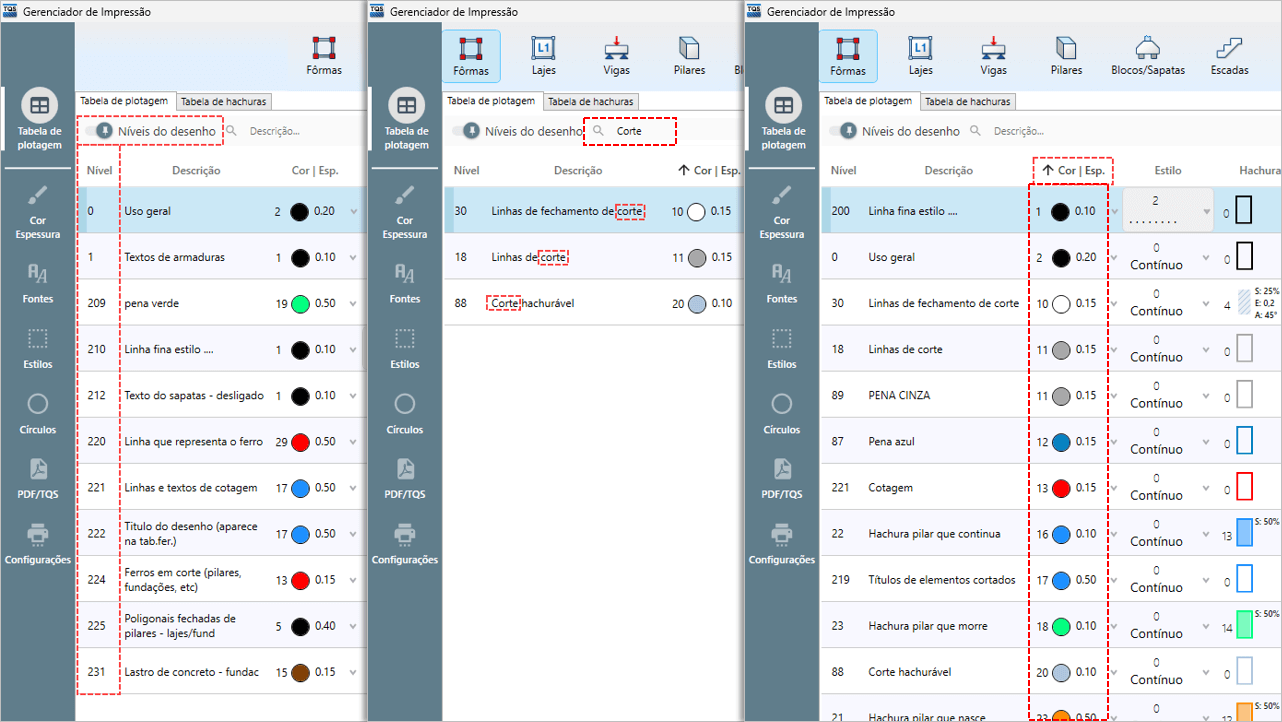The width and height of the screenshot is (1282, 722).
Task: Open the Blocos/Sapatas drawing category
Action: [x=1146, y=55]
